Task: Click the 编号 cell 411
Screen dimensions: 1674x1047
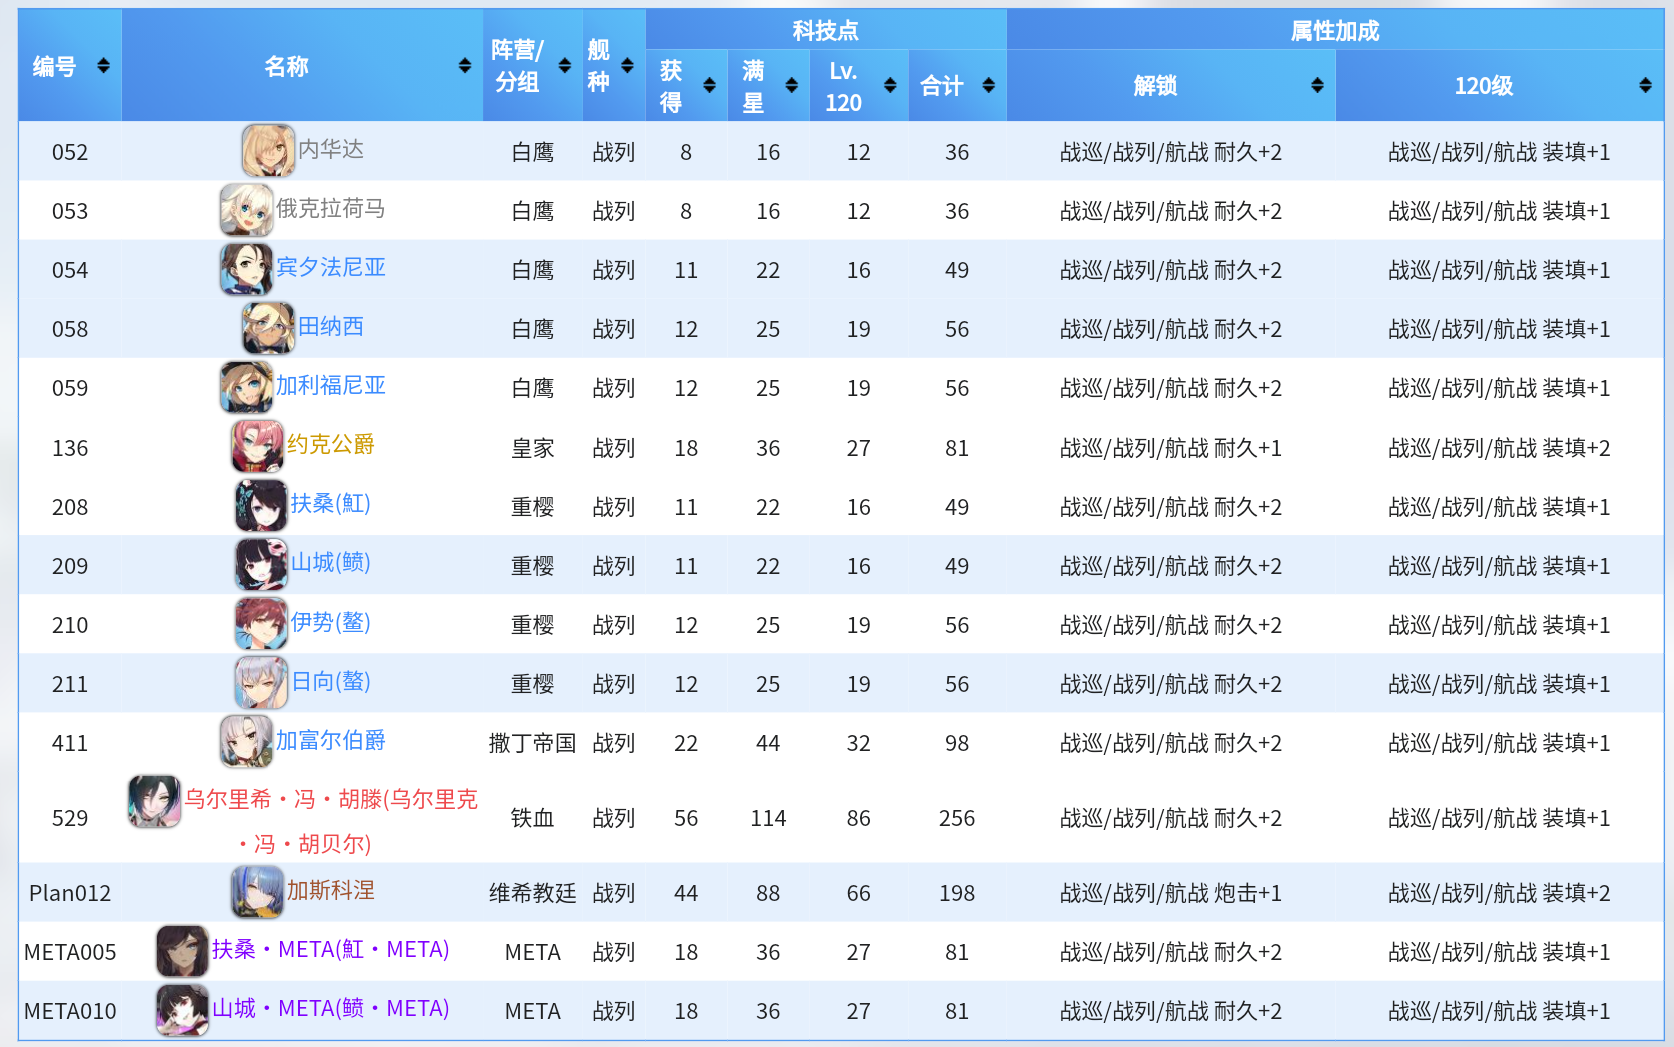Action: [70, 743]
